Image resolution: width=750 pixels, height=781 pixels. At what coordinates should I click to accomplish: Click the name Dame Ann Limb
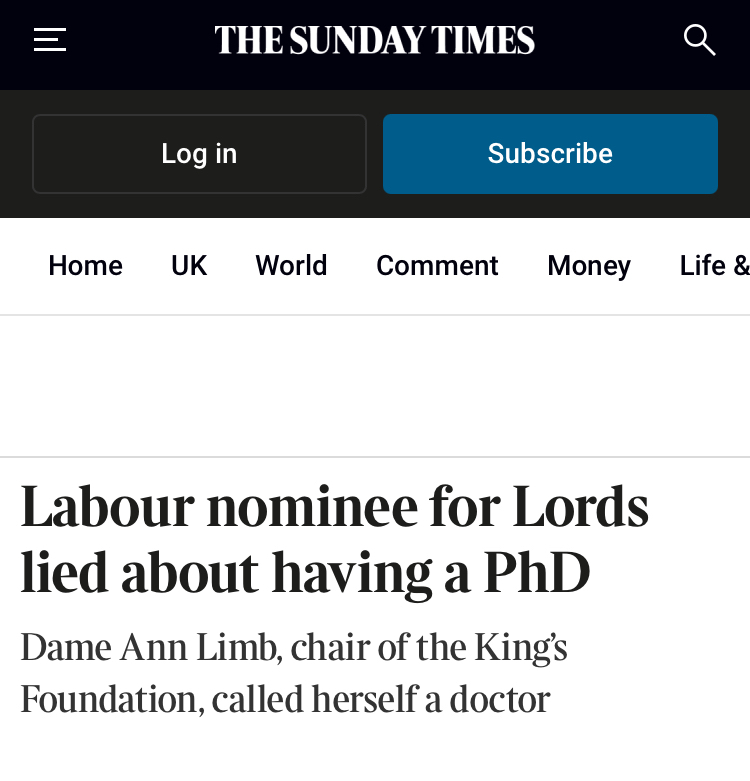point(150,648)
